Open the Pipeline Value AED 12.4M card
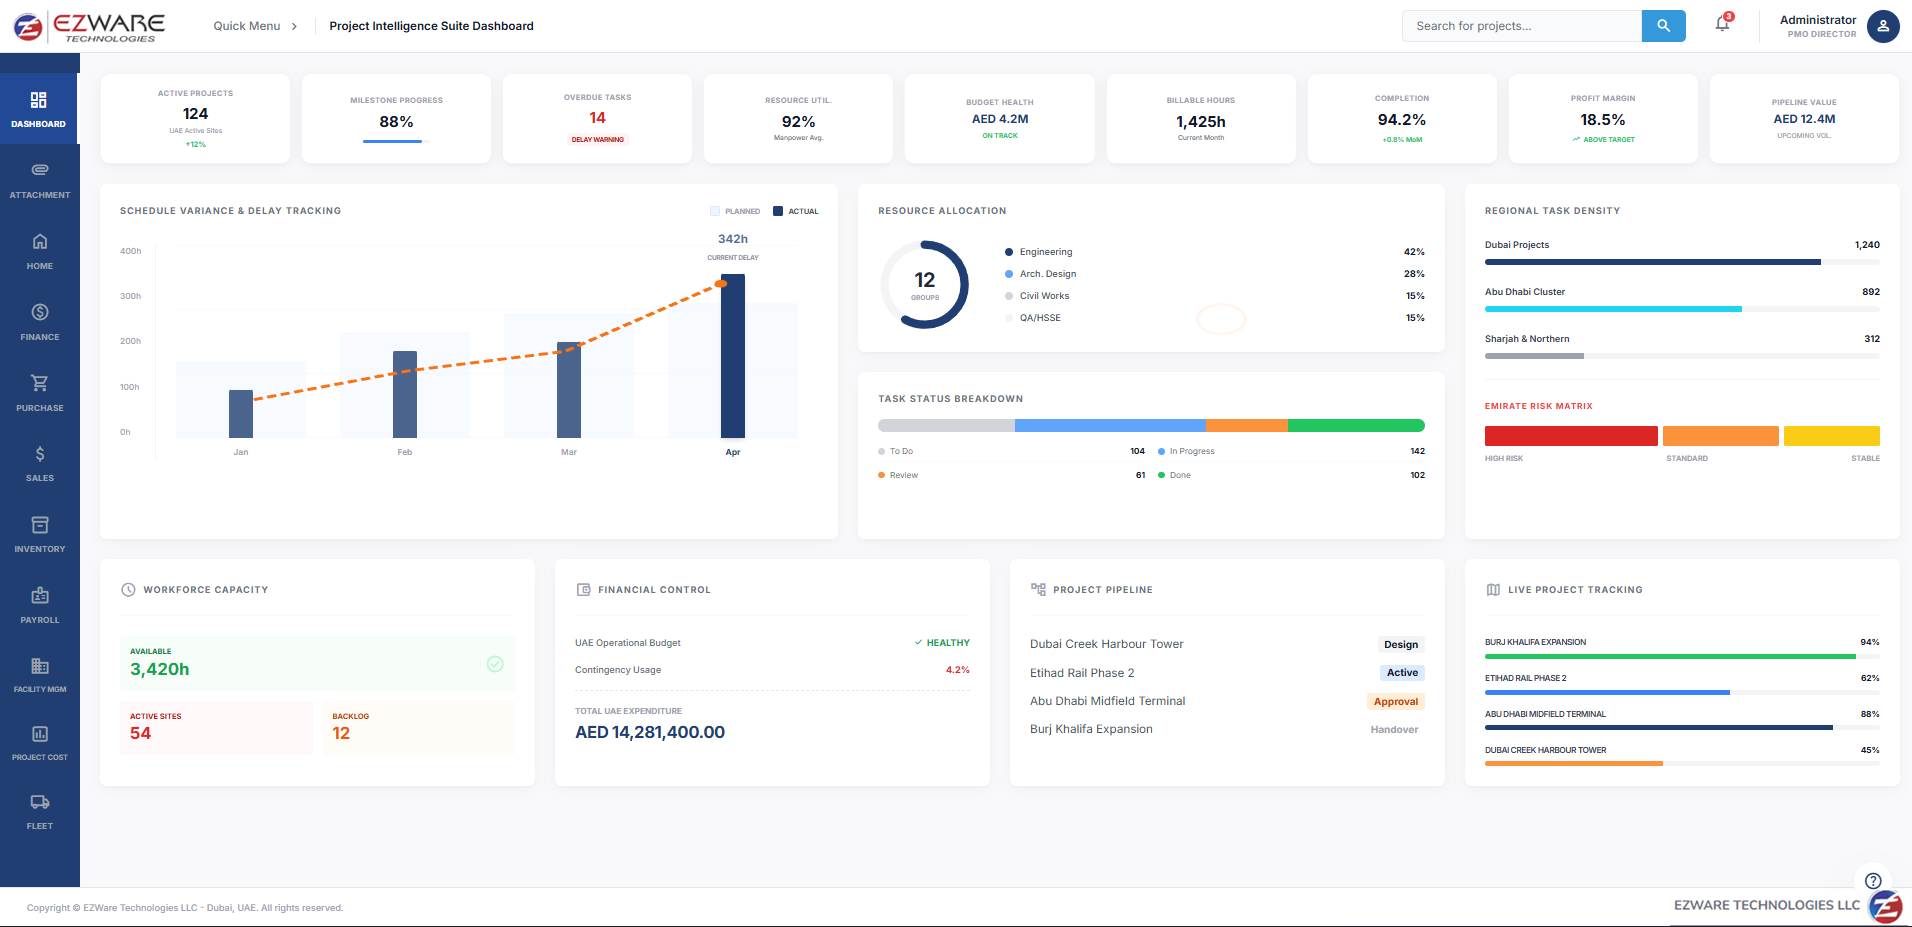Screen dimensions: 1912x927 [1804, 118]
